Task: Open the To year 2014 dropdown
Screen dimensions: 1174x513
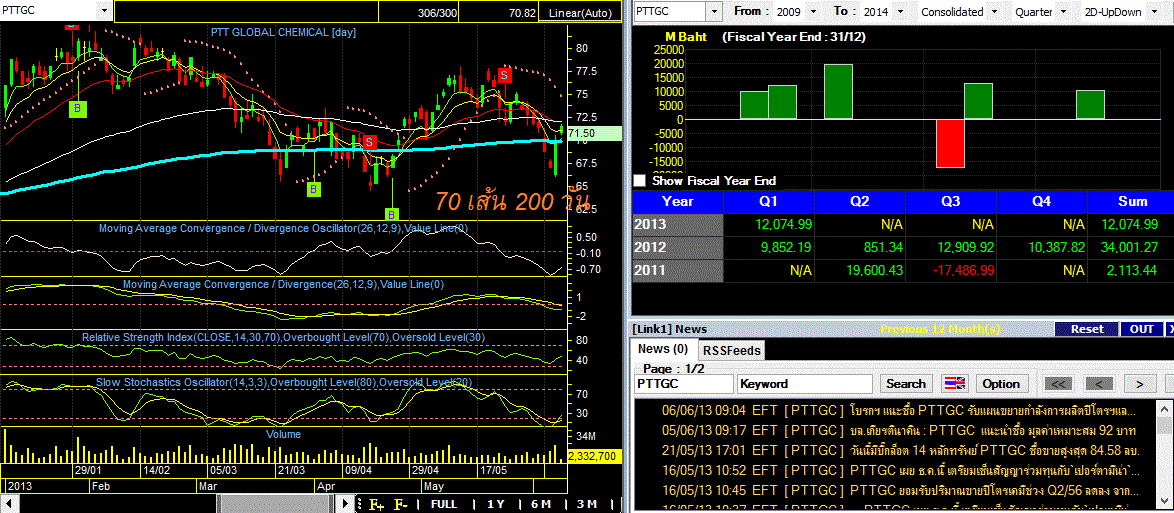Action: pyautogui.click(x=900, y=12)
